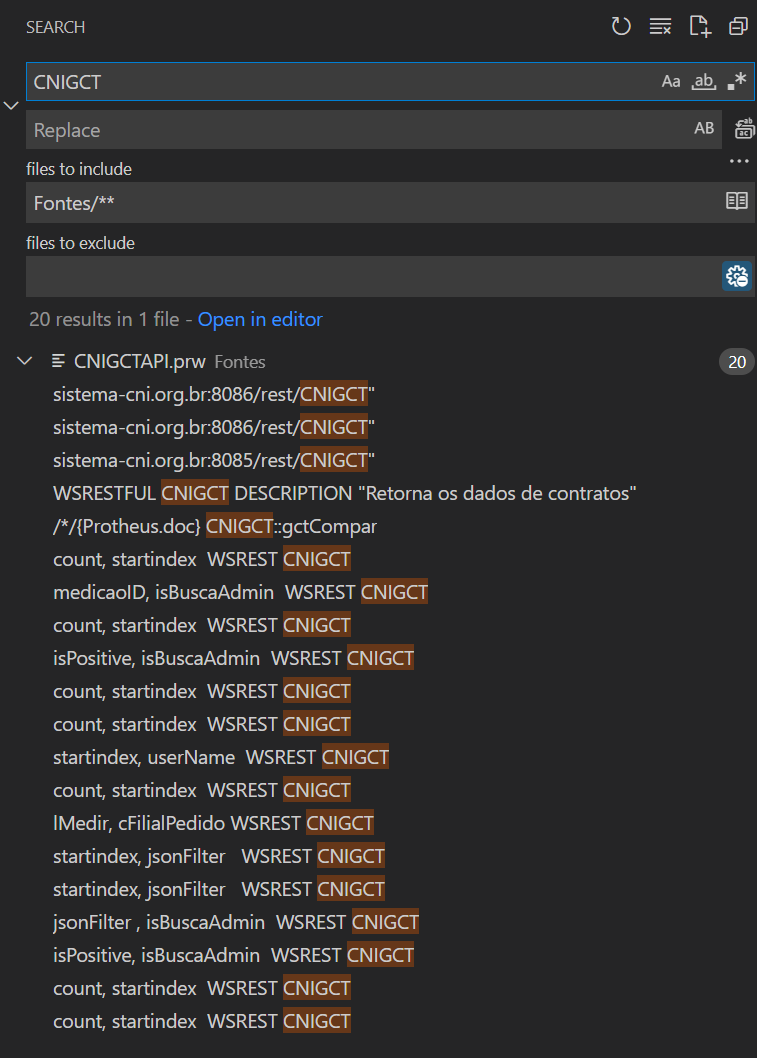Open the search editor book icon

point(736,202)
